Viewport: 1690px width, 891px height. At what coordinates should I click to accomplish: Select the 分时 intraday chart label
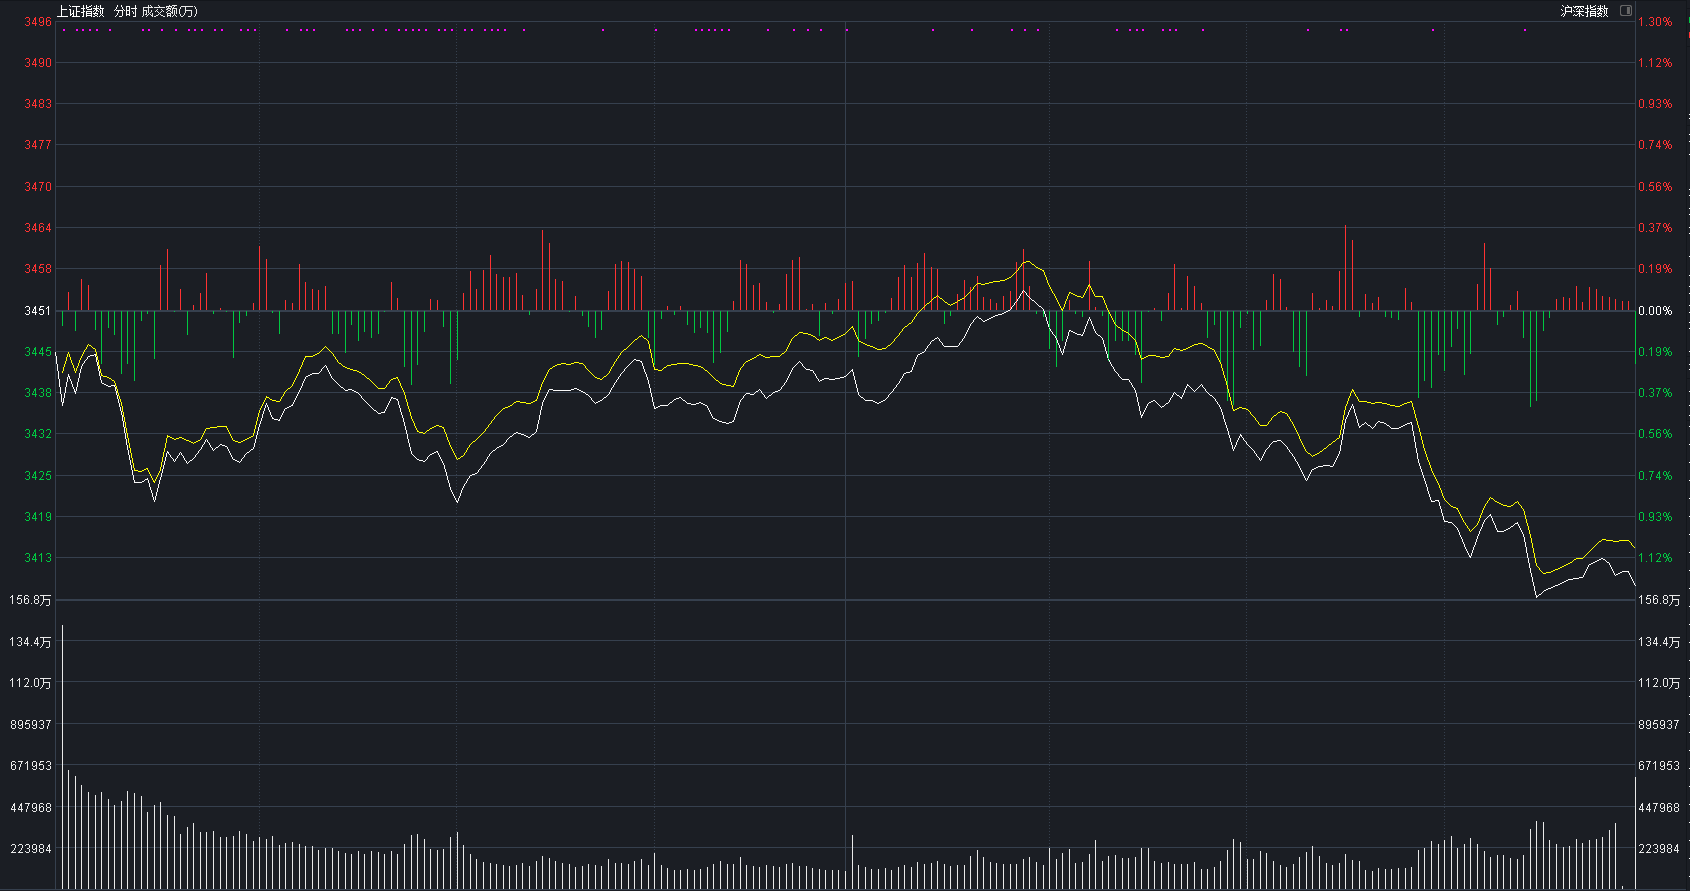click(126, 11)
